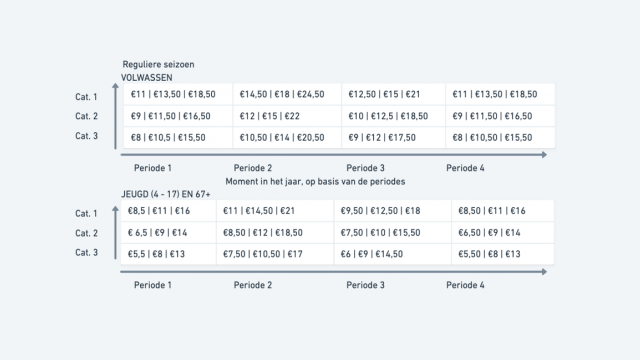This screenshot has height=360, width=640.
Task: Click the €12 | €15 | €22 cell
Action: coord(287,116)
